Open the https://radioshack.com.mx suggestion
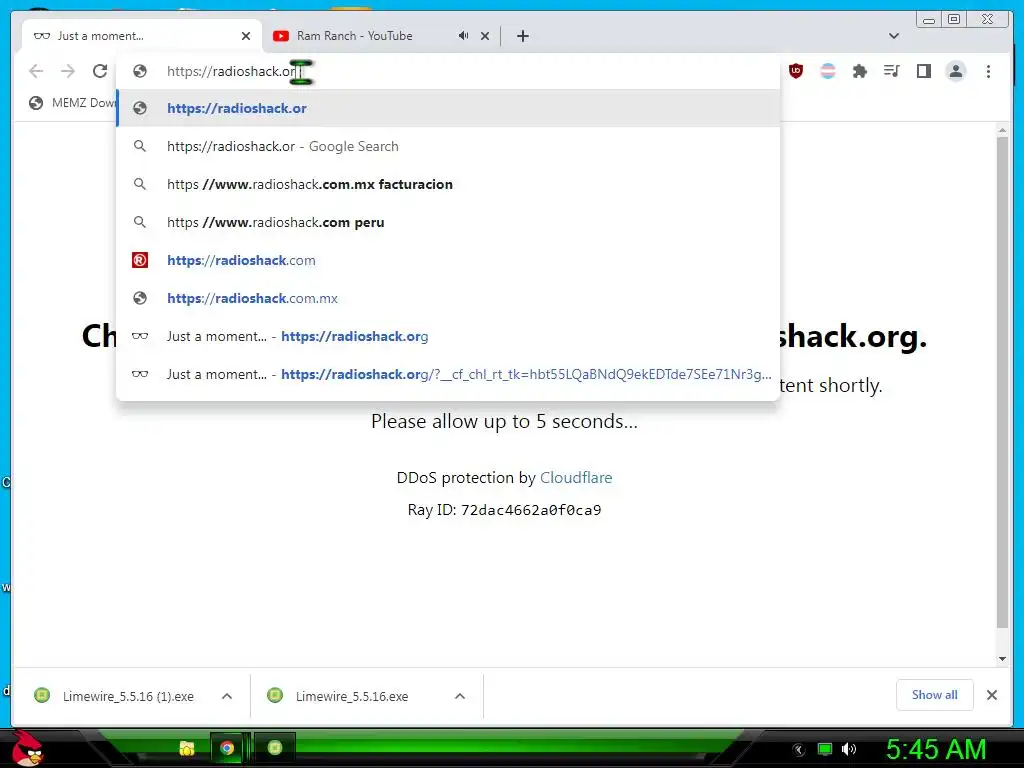Viewport: 1024px width, 768px height. pos(448,298)
